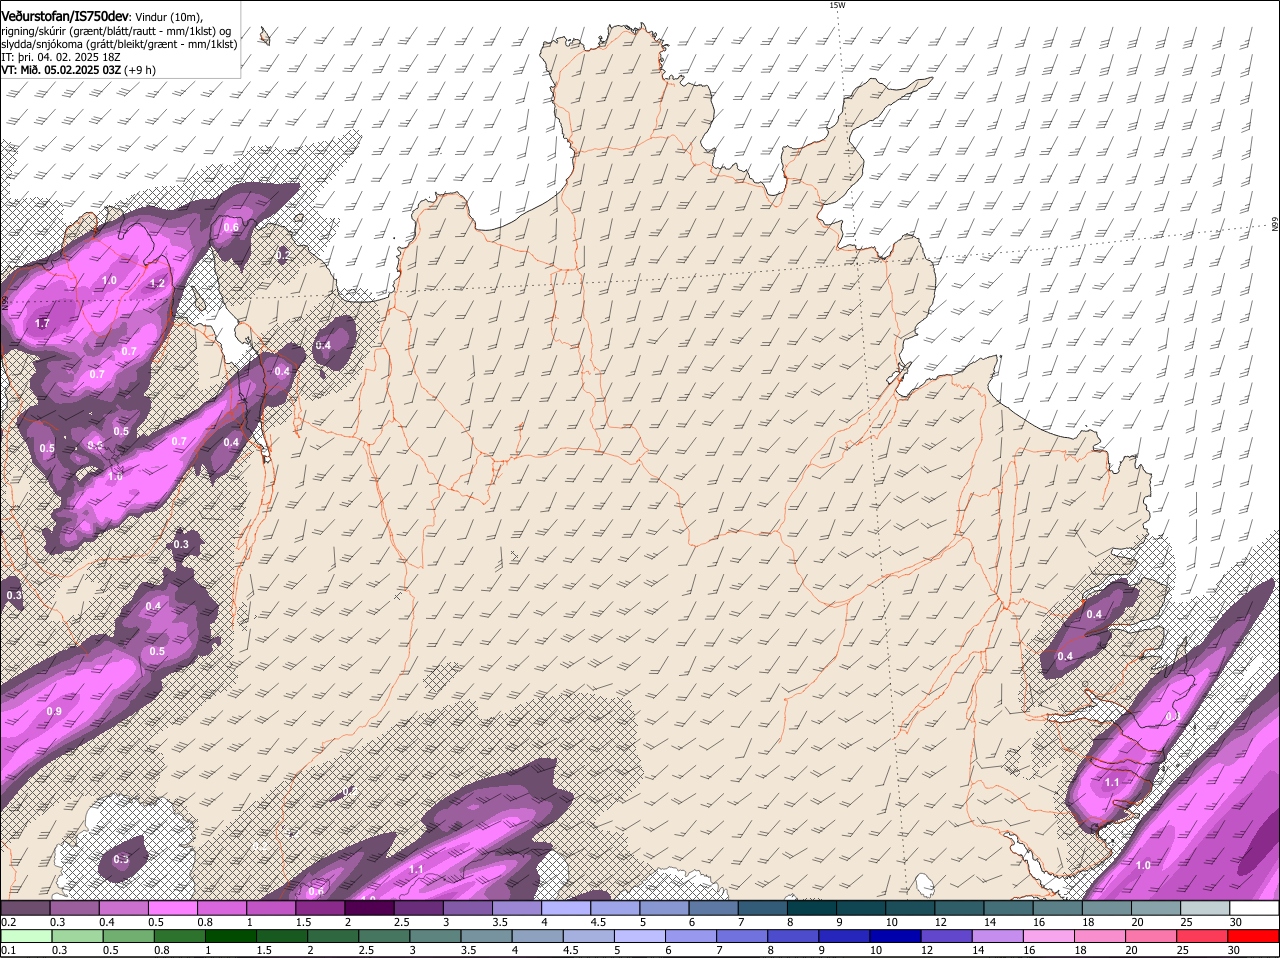Select the light lavender swatch between 4.5 and 5, upper row
This screenshot has width=1280, height=958.
615,908
